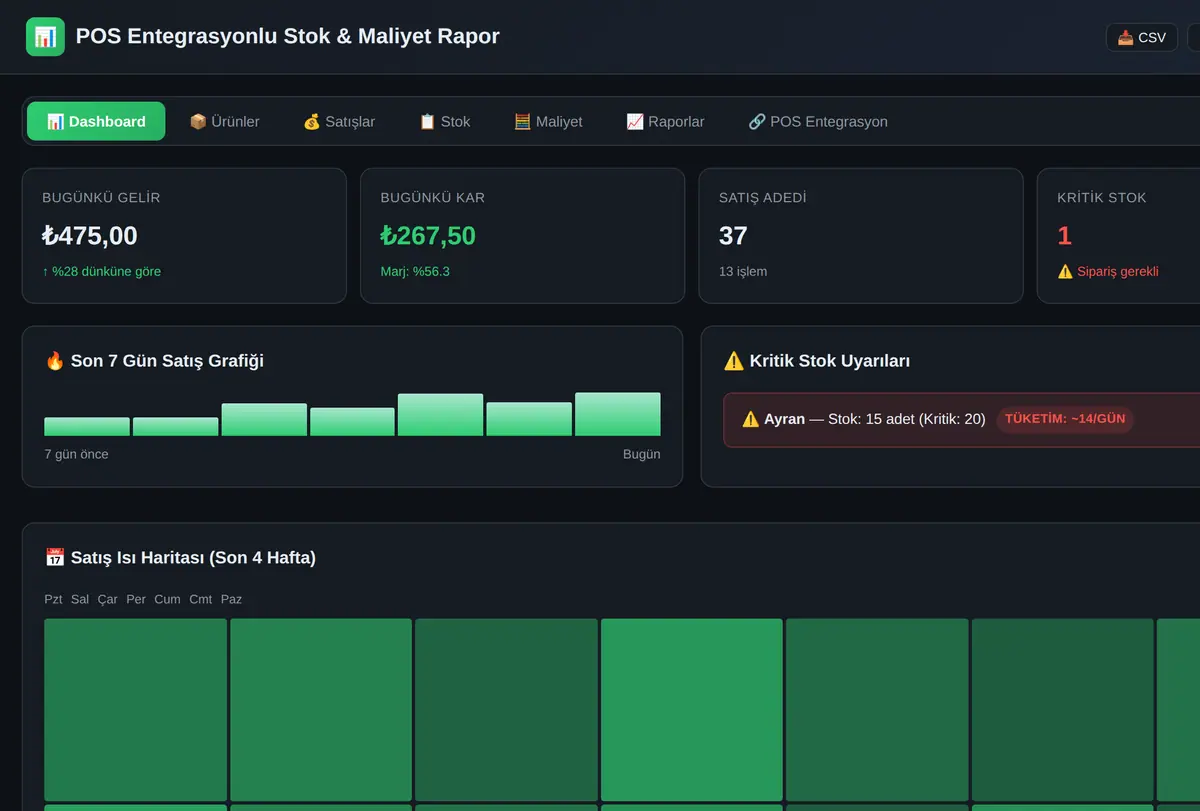The height and width of the screenshot is (811, 1200).
Task: View the Raporlar tab
Action: [665, 121]
